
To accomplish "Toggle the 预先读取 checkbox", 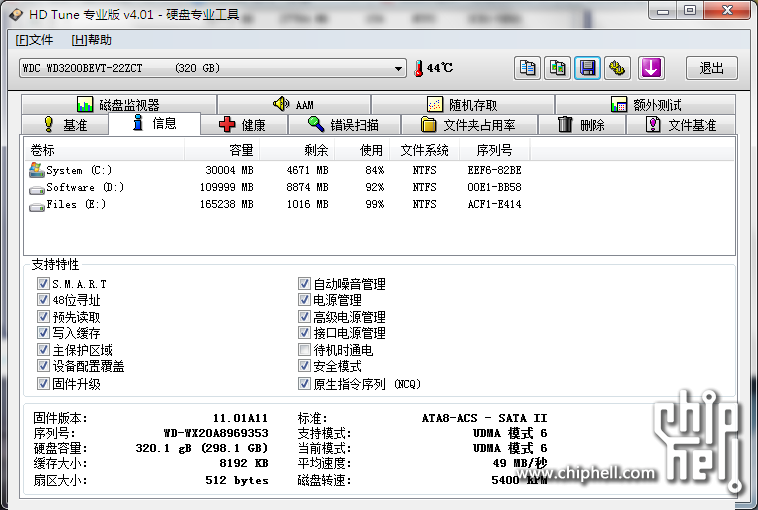I will 43,317.
